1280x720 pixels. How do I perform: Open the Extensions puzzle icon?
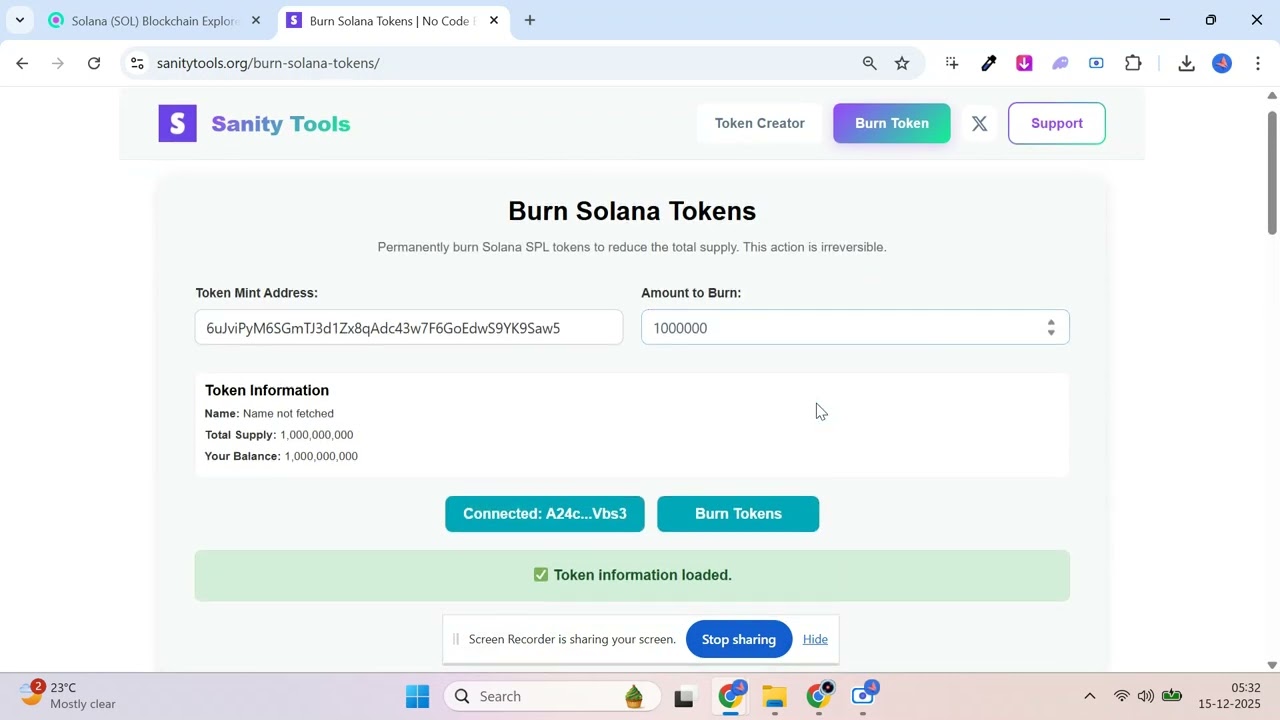point(1133,63)
